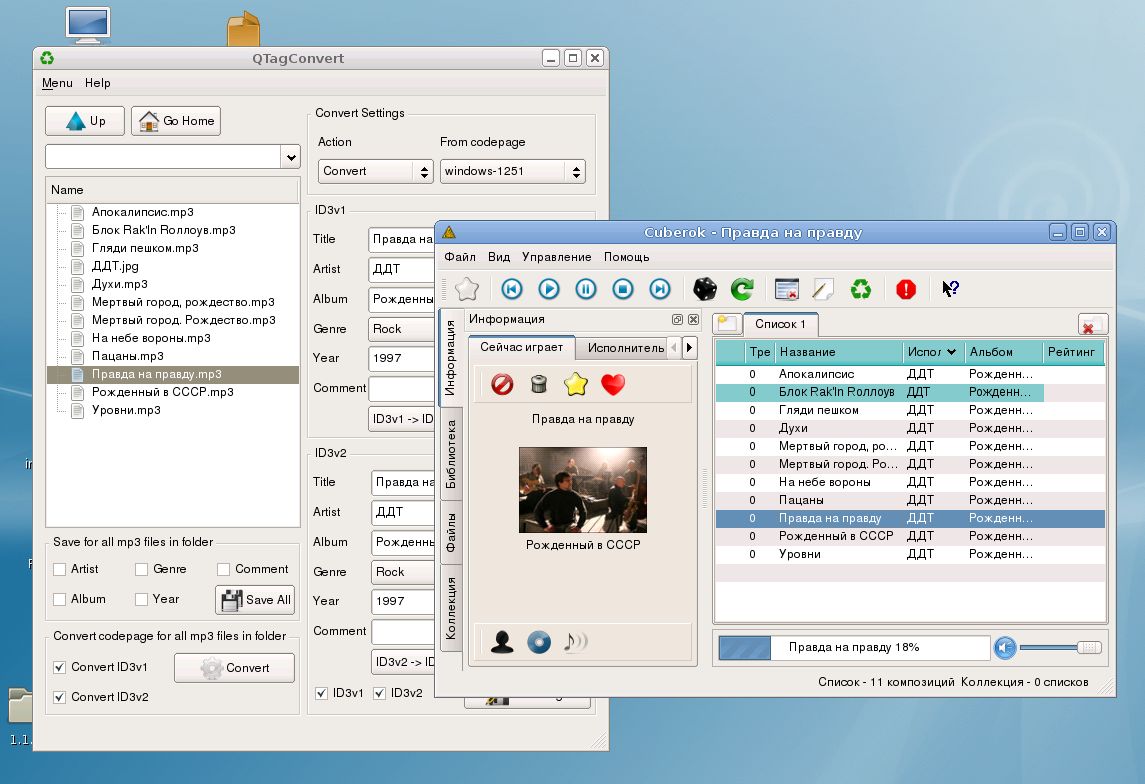The height and width of the screenshot is (784, 1145).
Task: Click the ID3v1 Year field showing 1997
Action: coord(402,358)
